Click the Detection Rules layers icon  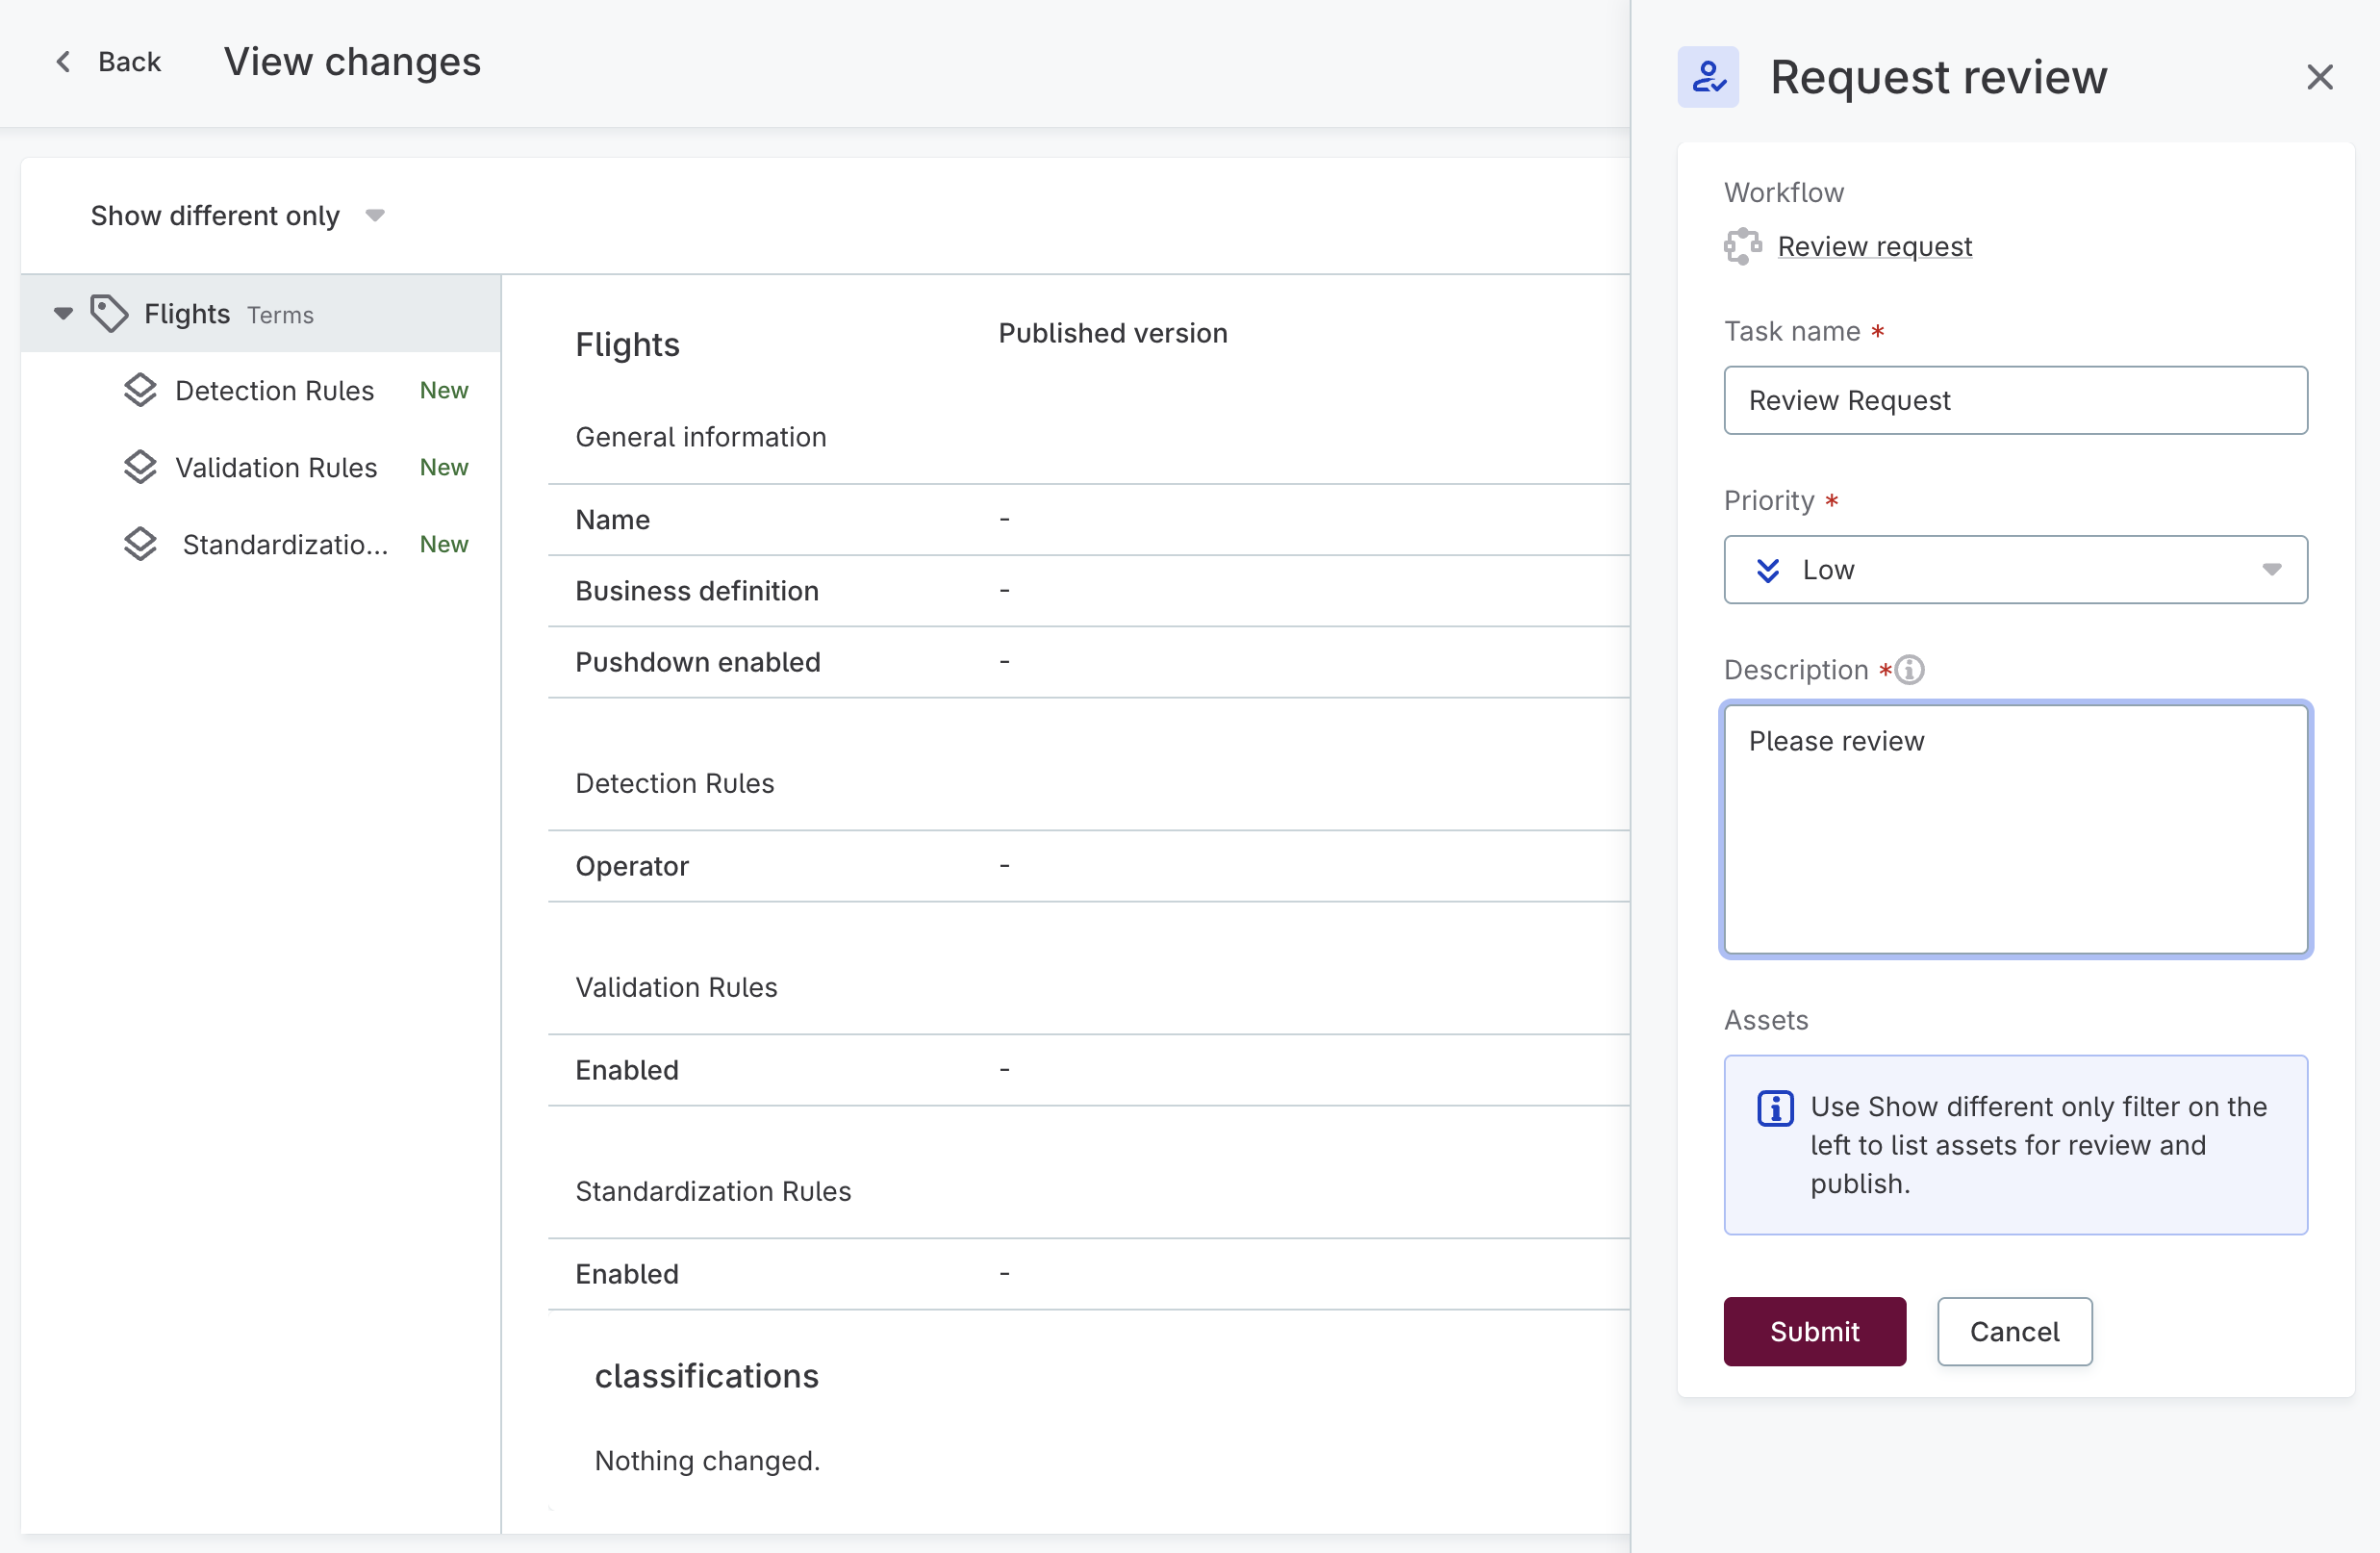(x=140, y=390)
